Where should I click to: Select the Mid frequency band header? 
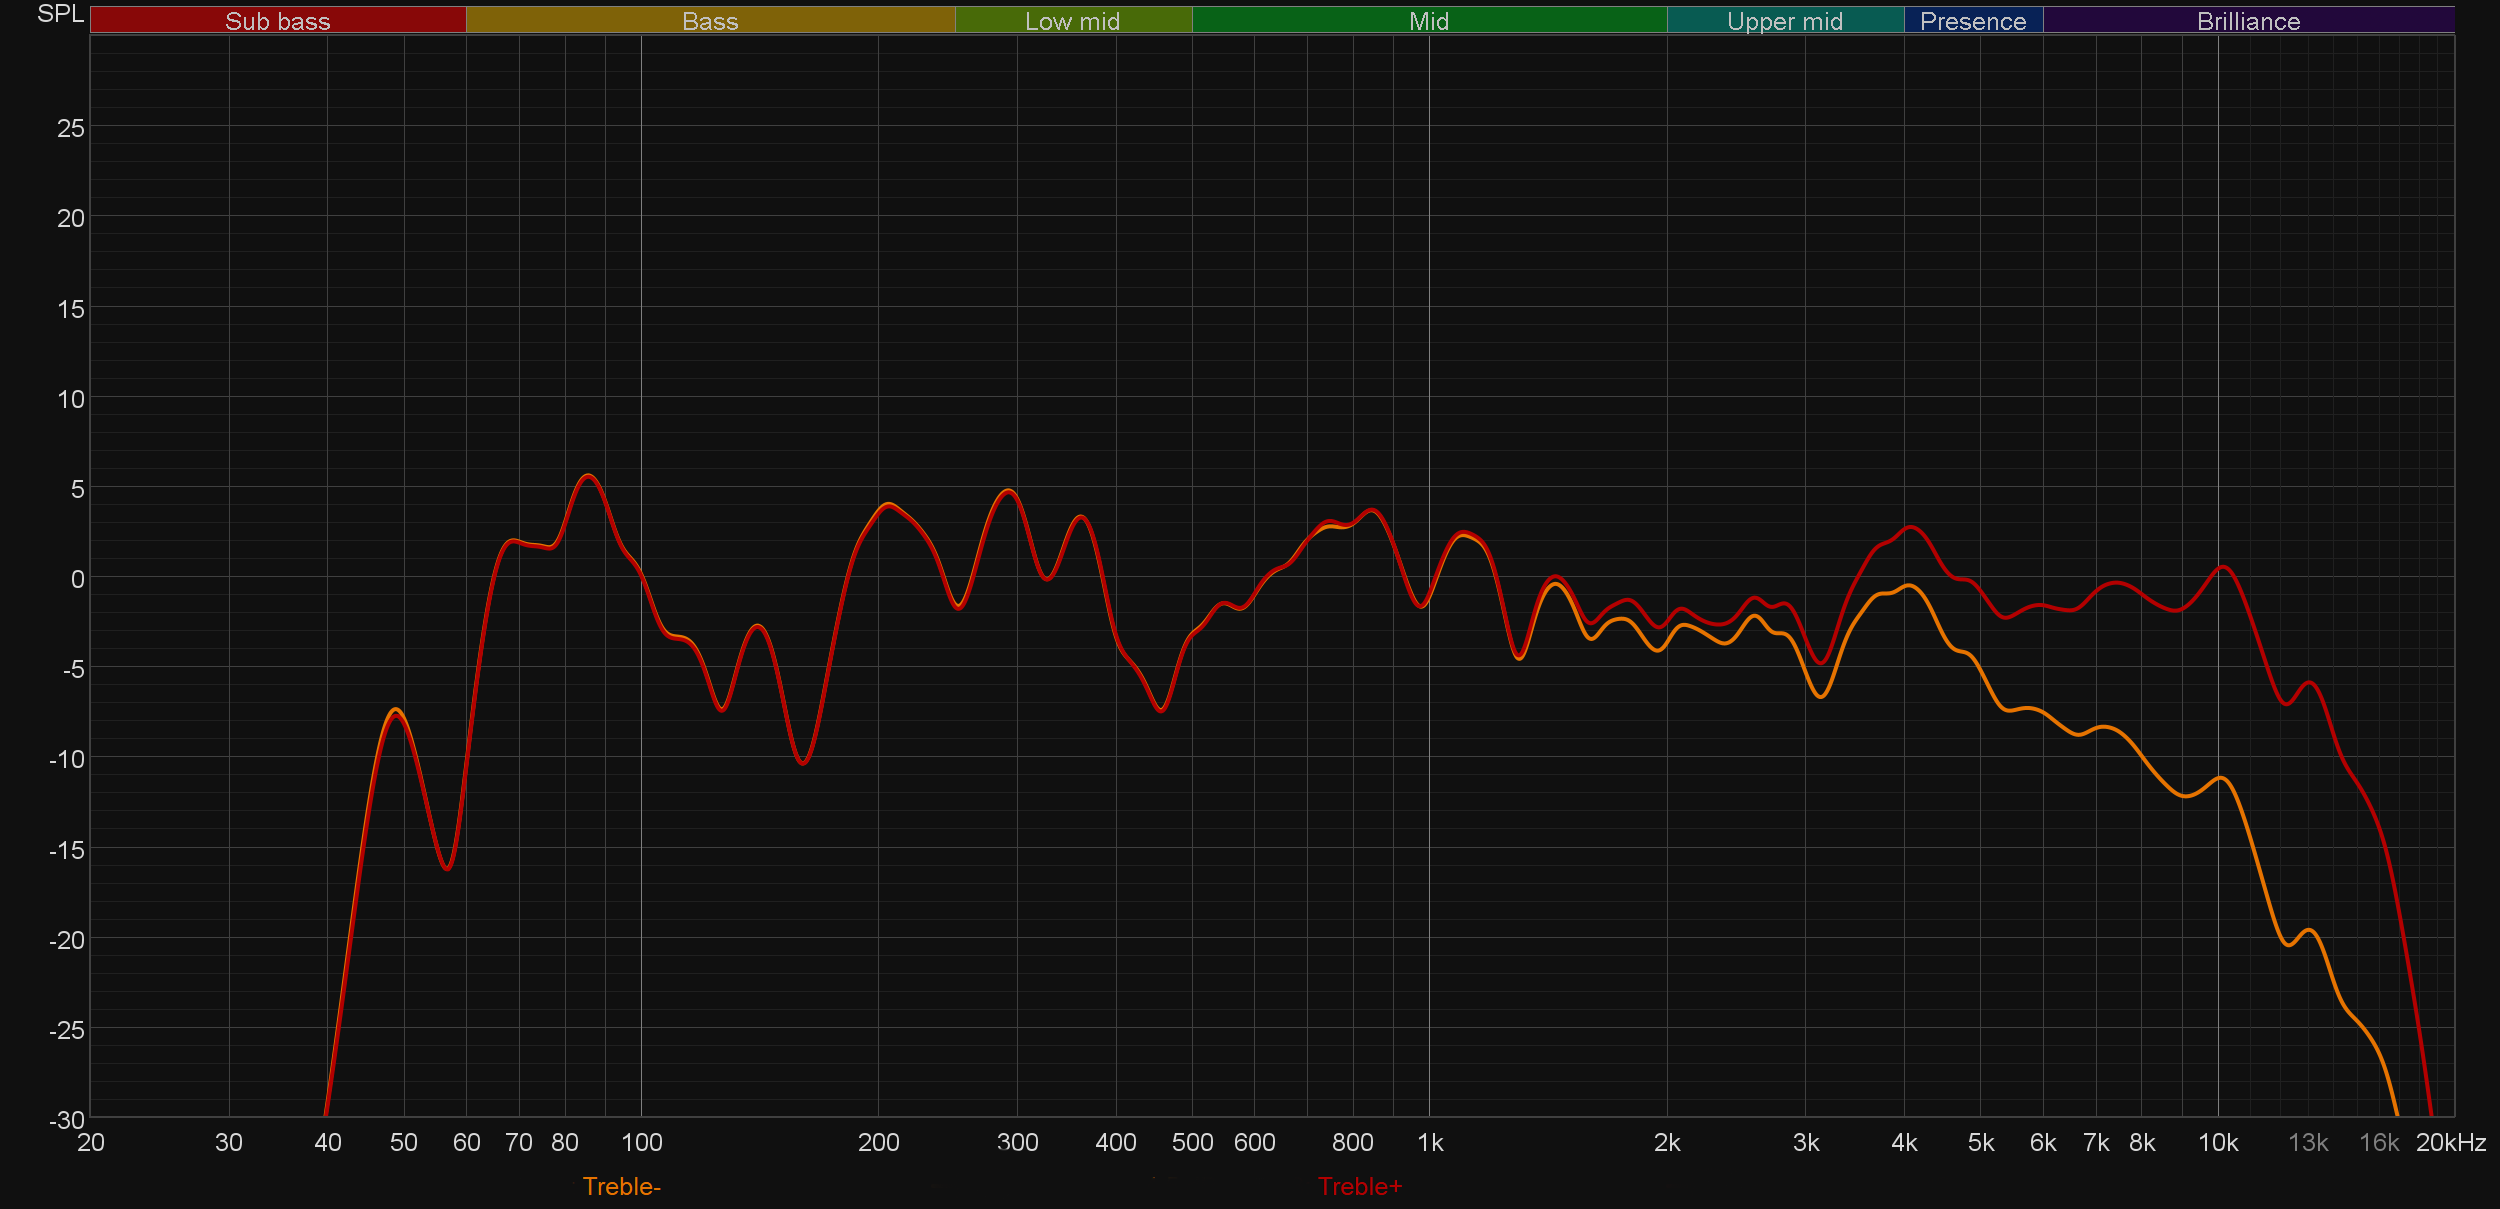pos(1428,21)
